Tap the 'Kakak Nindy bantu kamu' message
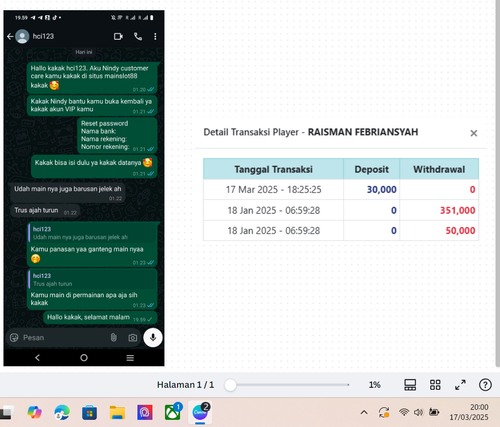The height and width of the screenshot is (427, 500). 92,105
